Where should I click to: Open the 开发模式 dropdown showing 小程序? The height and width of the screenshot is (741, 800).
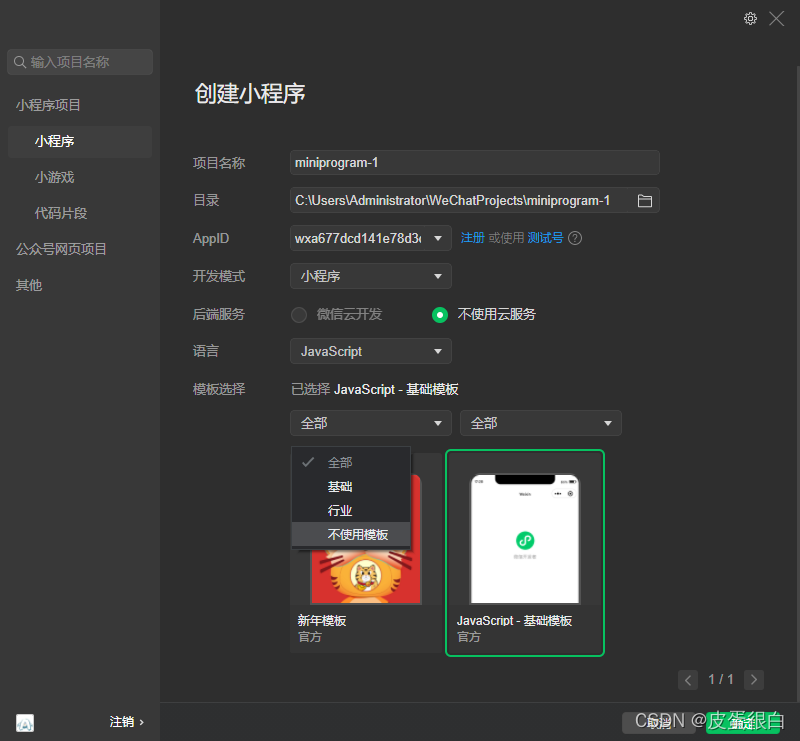(370, 276)
